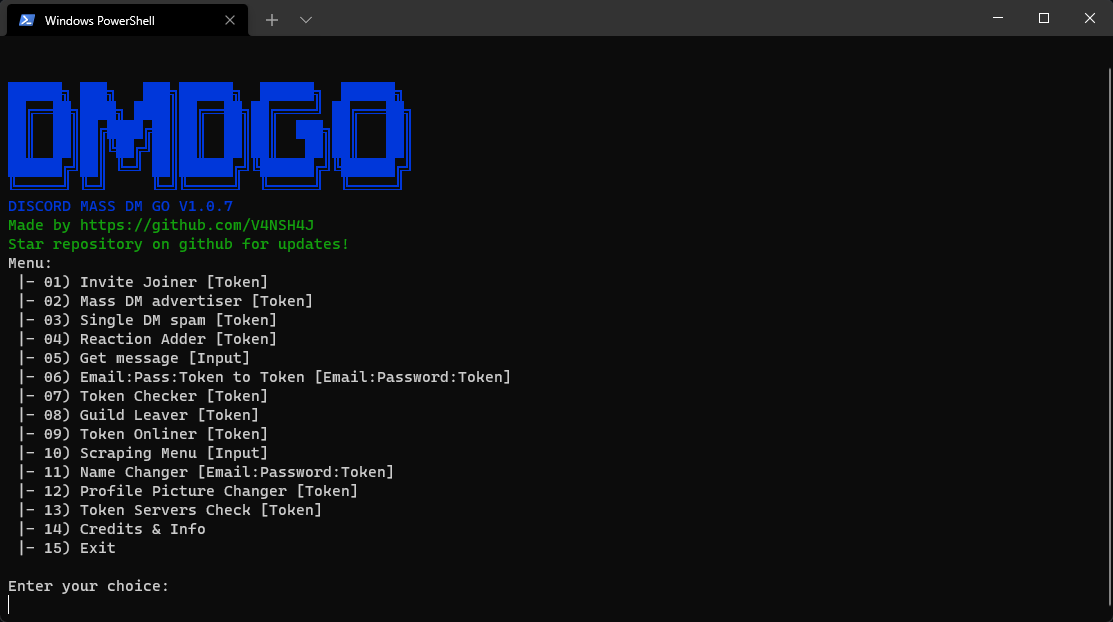Click the DMDGO ASCII art banner
1113x622 pixels.
click(x=209, y=136)
